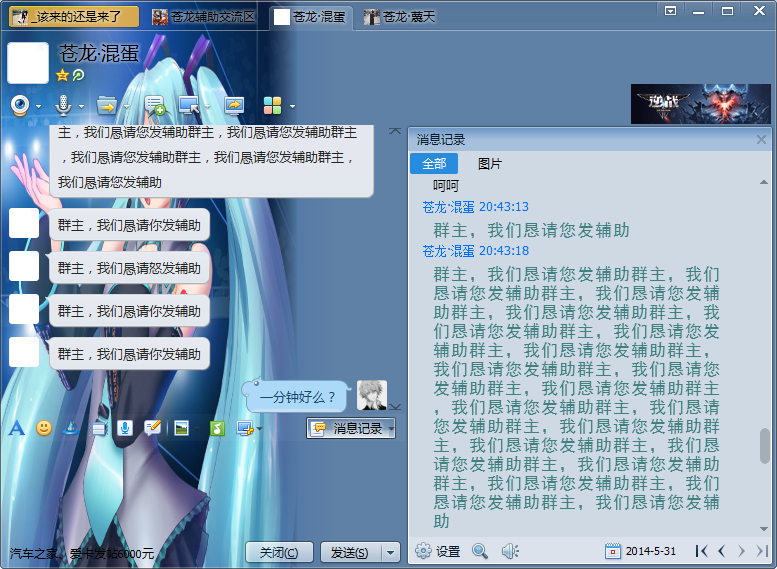Expand remote desktop options dropdown arrow
Viewport: 777px width, 569px height.
208,107
